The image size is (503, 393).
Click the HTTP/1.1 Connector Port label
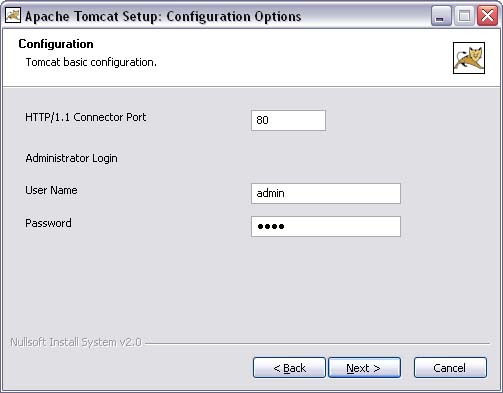(x=86, y=117)
